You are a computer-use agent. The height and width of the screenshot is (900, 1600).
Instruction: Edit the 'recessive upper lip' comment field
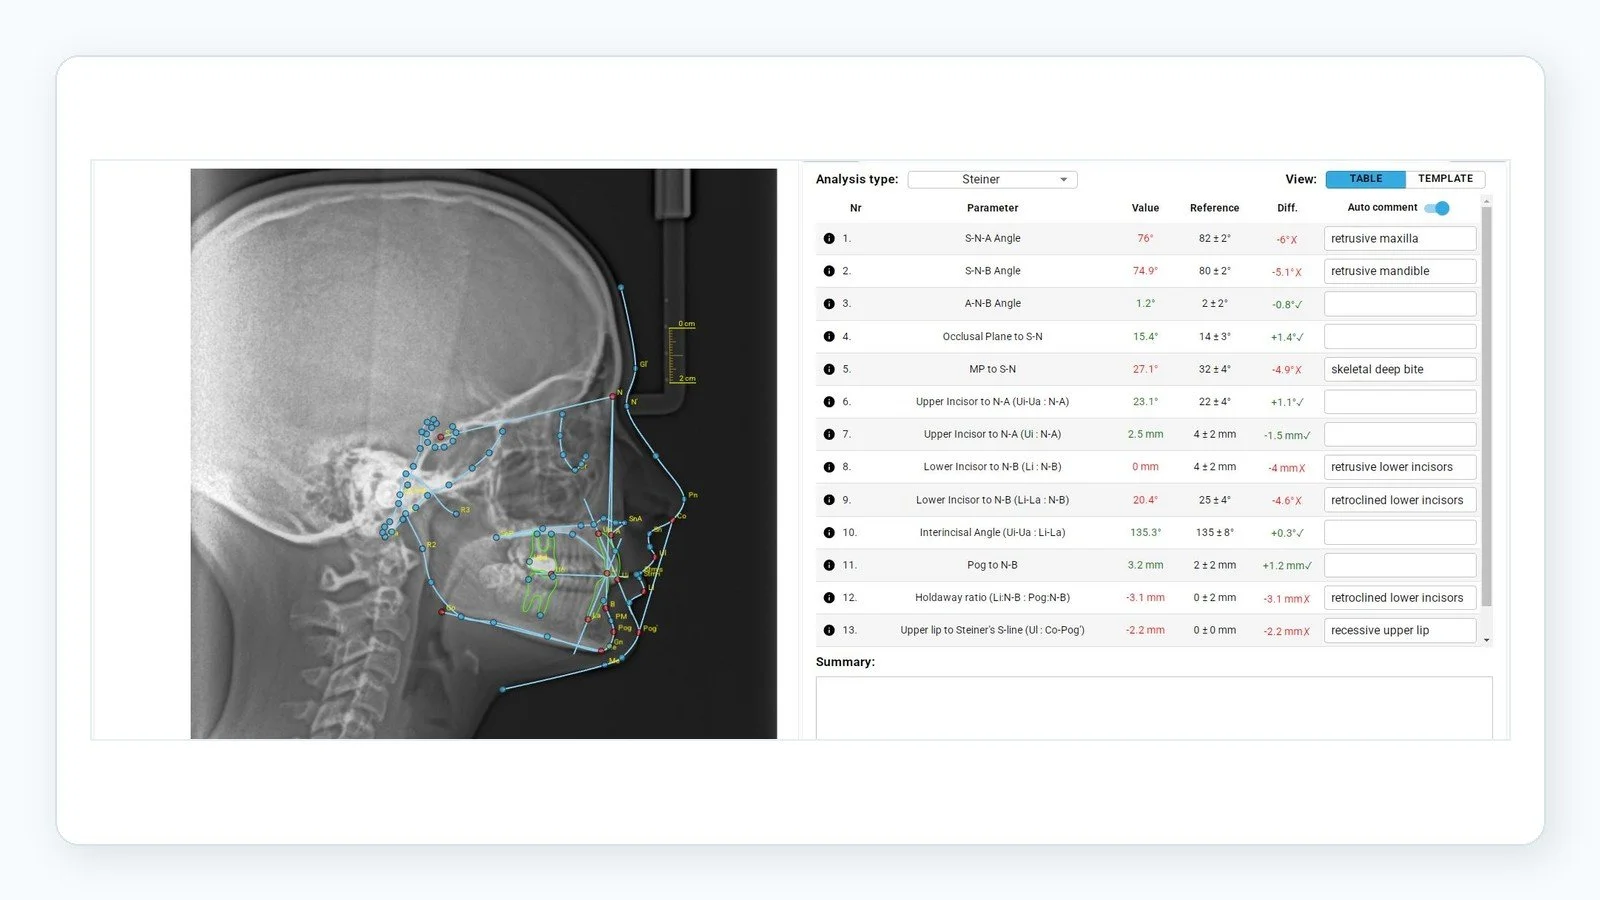(1400, 631)
